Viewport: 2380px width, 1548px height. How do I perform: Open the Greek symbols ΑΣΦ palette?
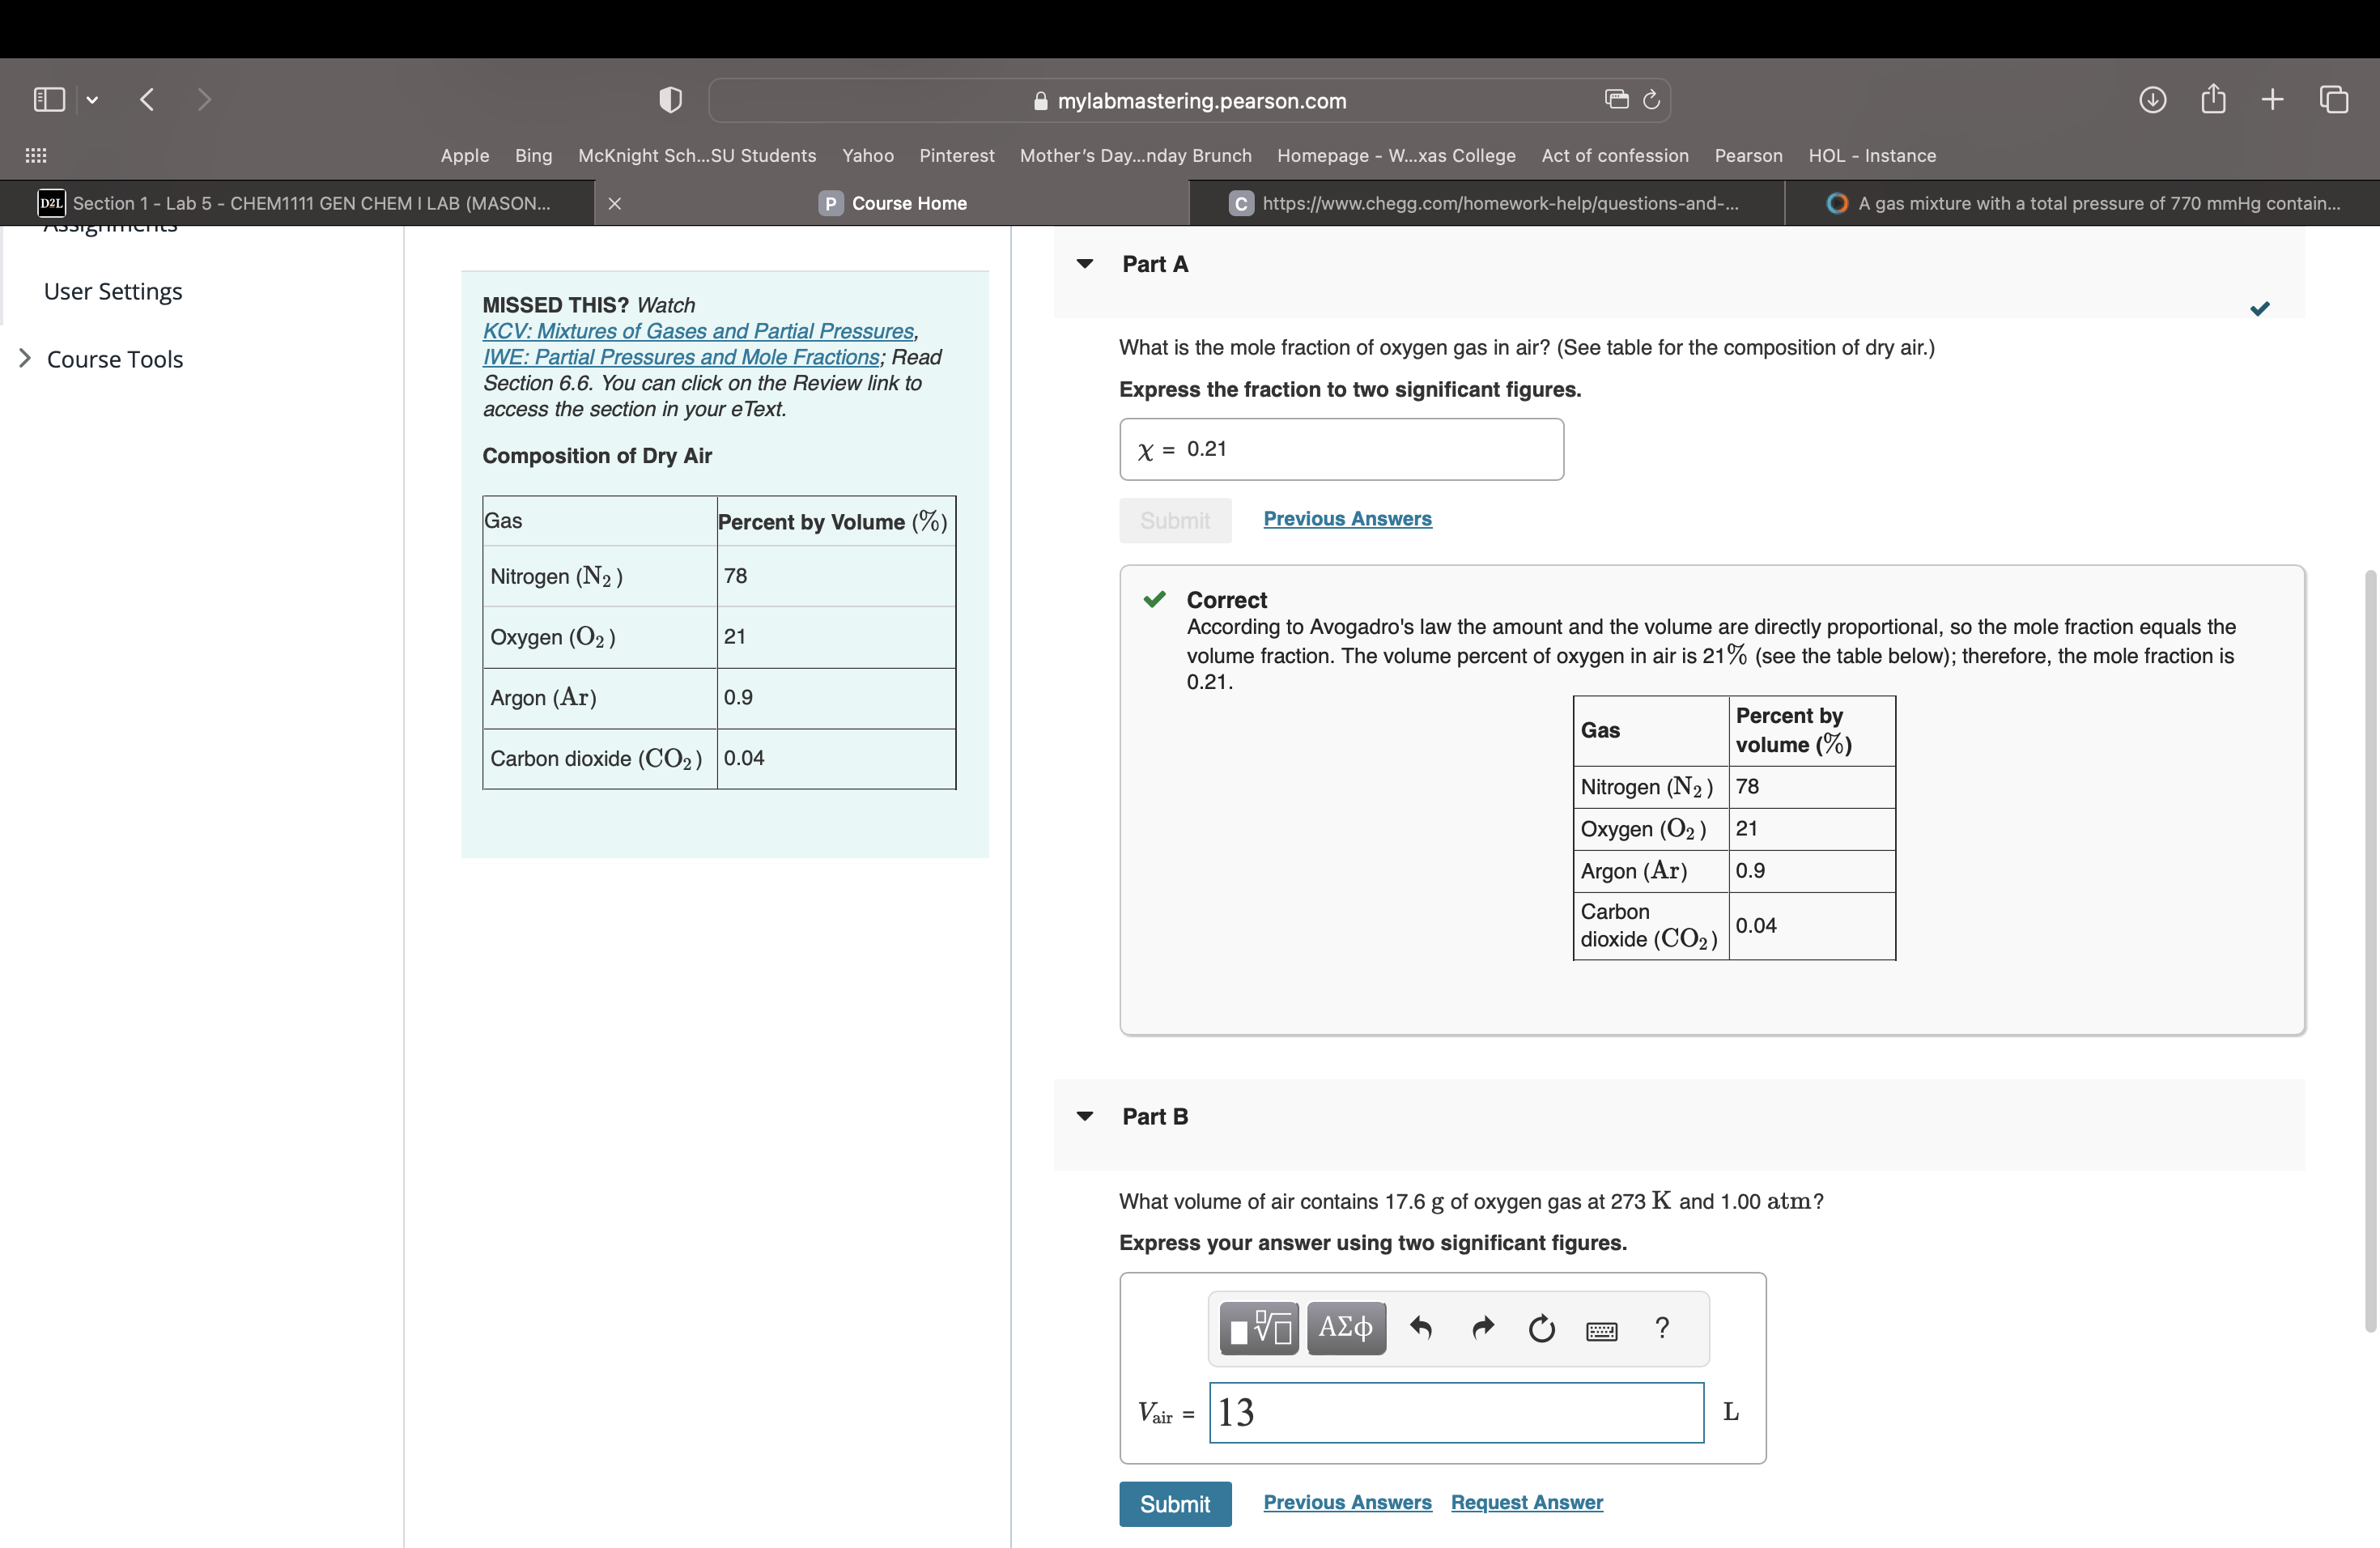(x=1345, y=1328)
